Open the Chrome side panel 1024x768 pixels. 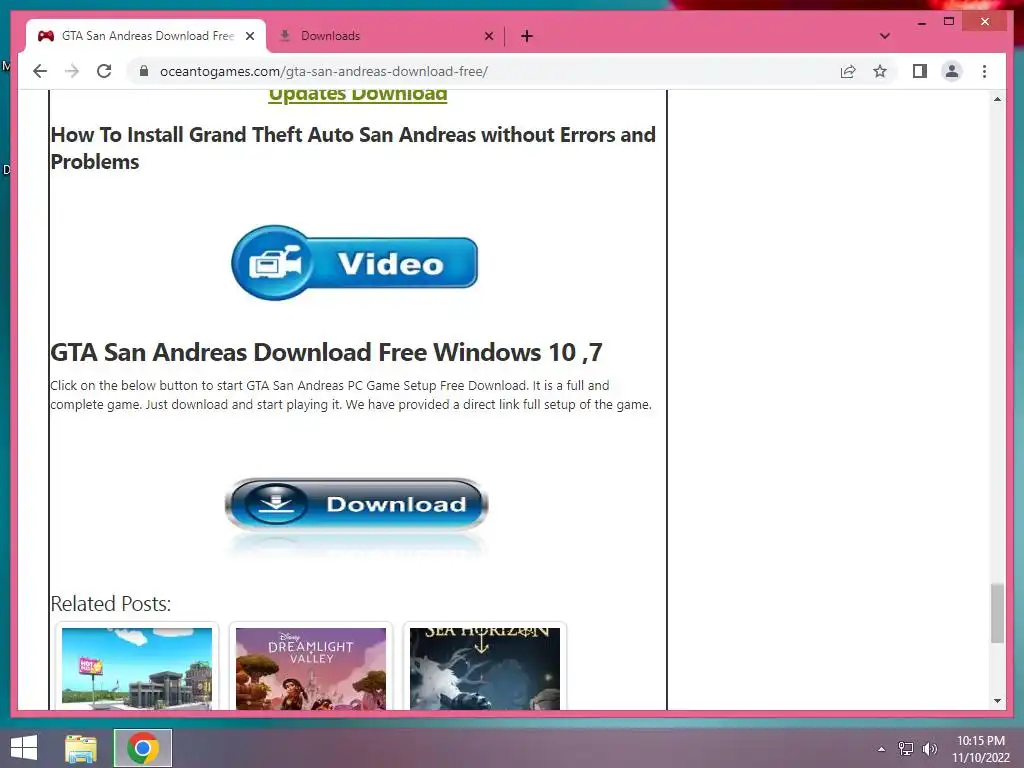pos(920,71)
